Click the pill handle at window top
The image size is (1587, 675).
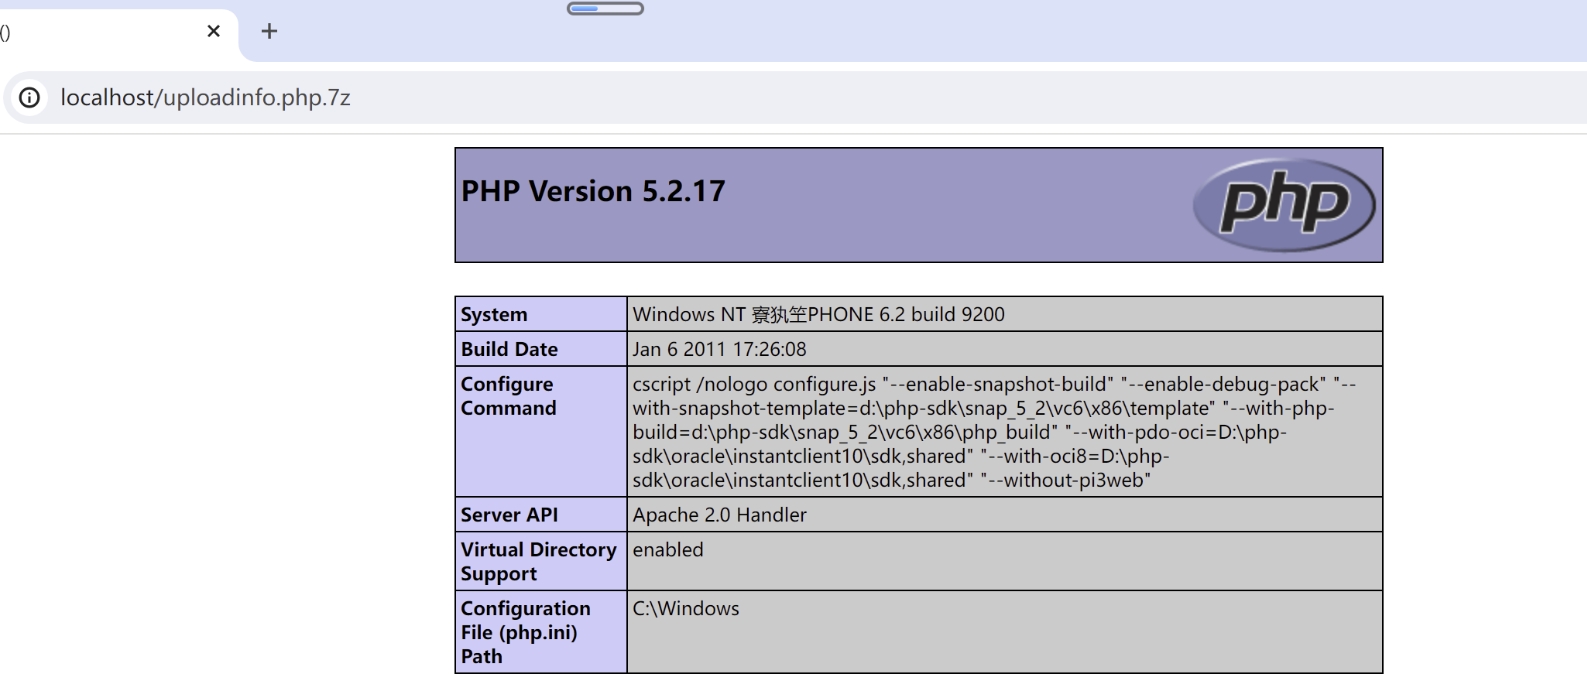pyautogui.click(x=605, y=9)
